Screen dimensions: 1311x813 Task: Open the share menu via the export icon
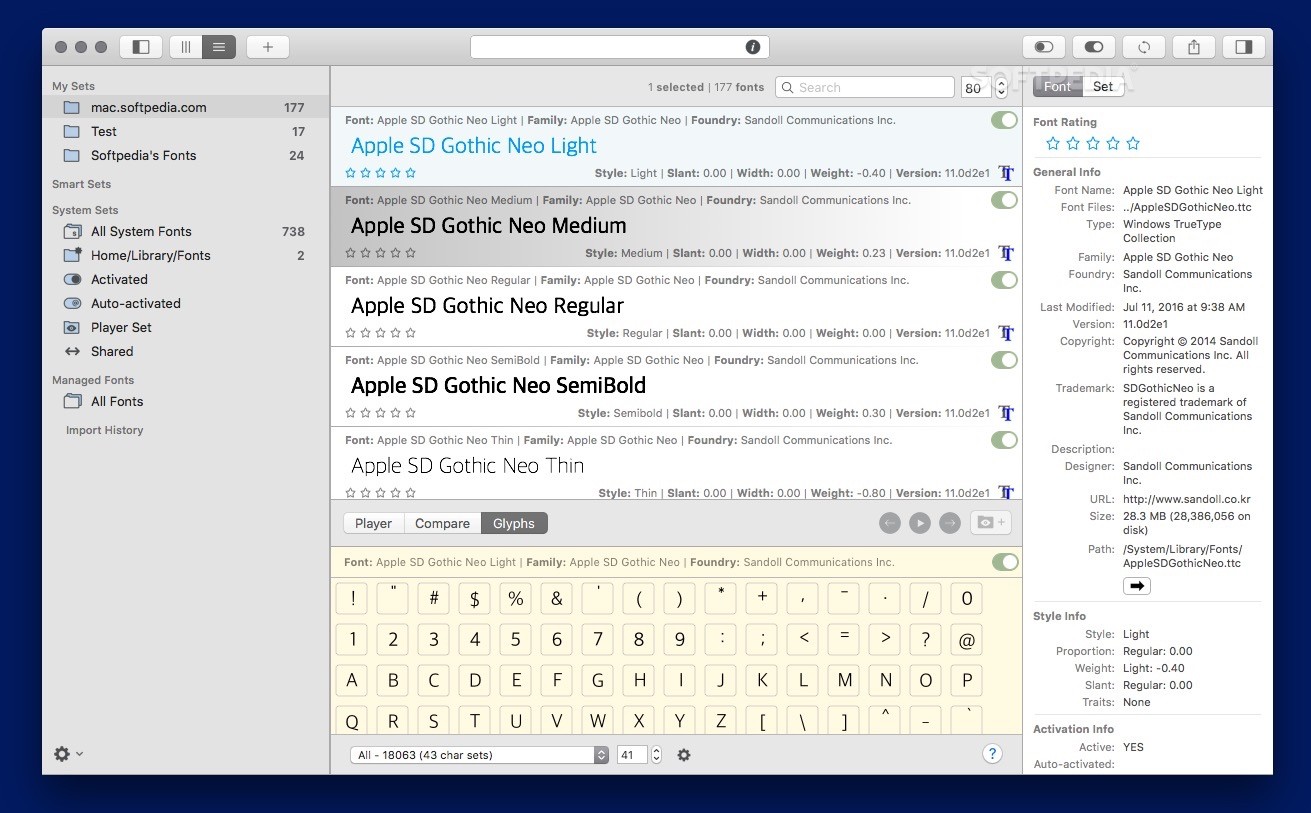click(1193, 46)
